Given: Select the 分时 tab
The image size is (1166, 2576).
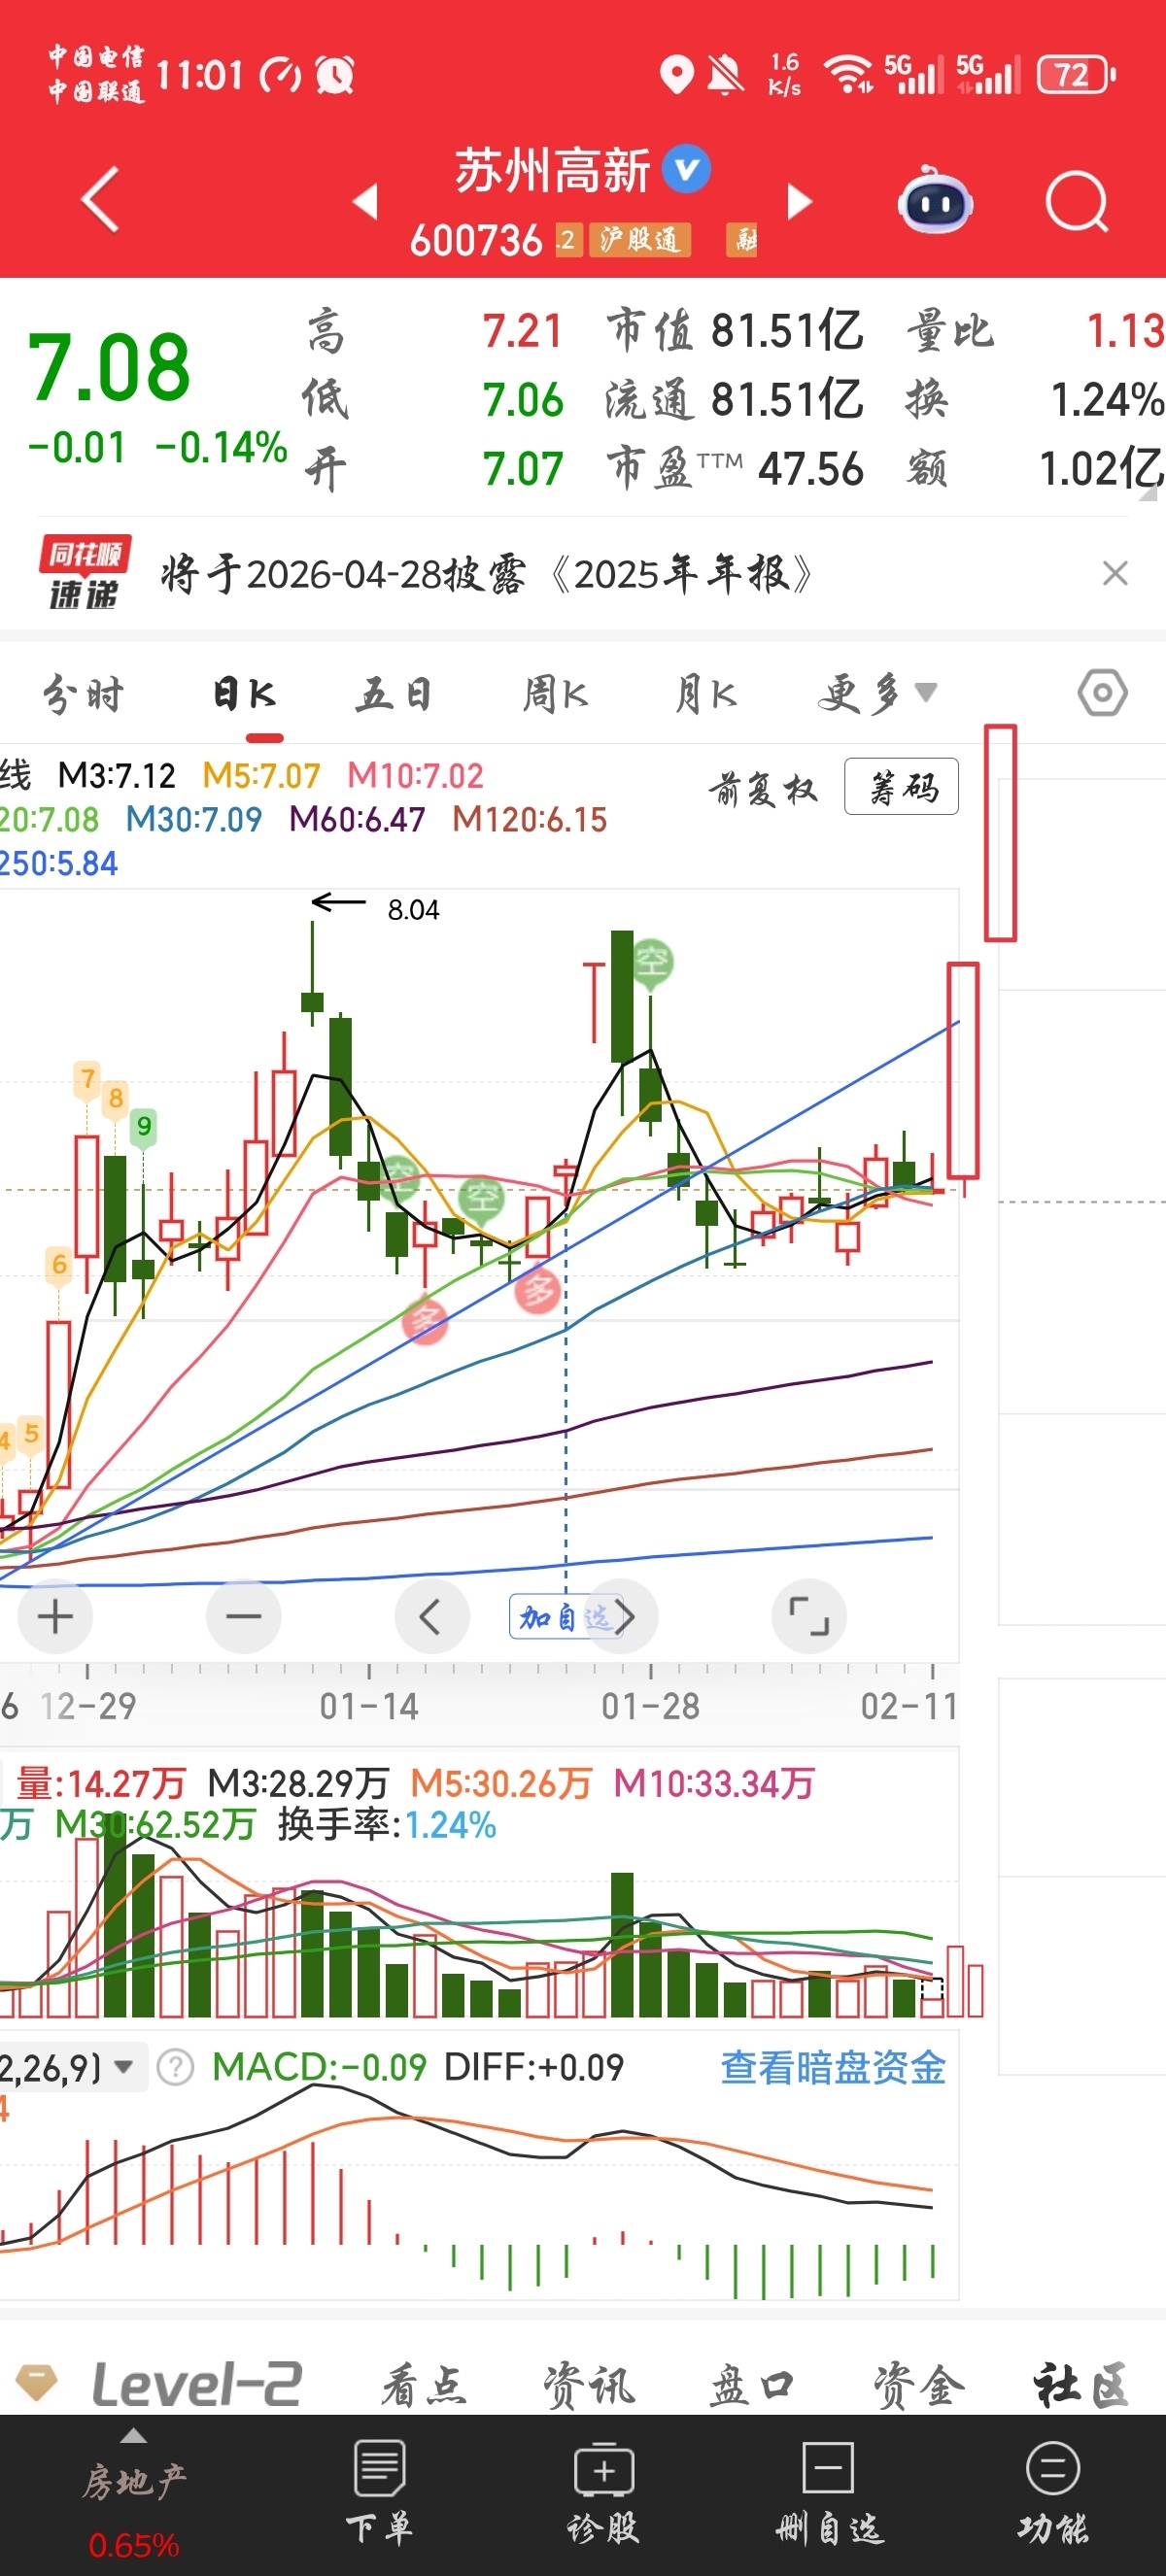Looking at the screenshot, I should click(83, 693).
